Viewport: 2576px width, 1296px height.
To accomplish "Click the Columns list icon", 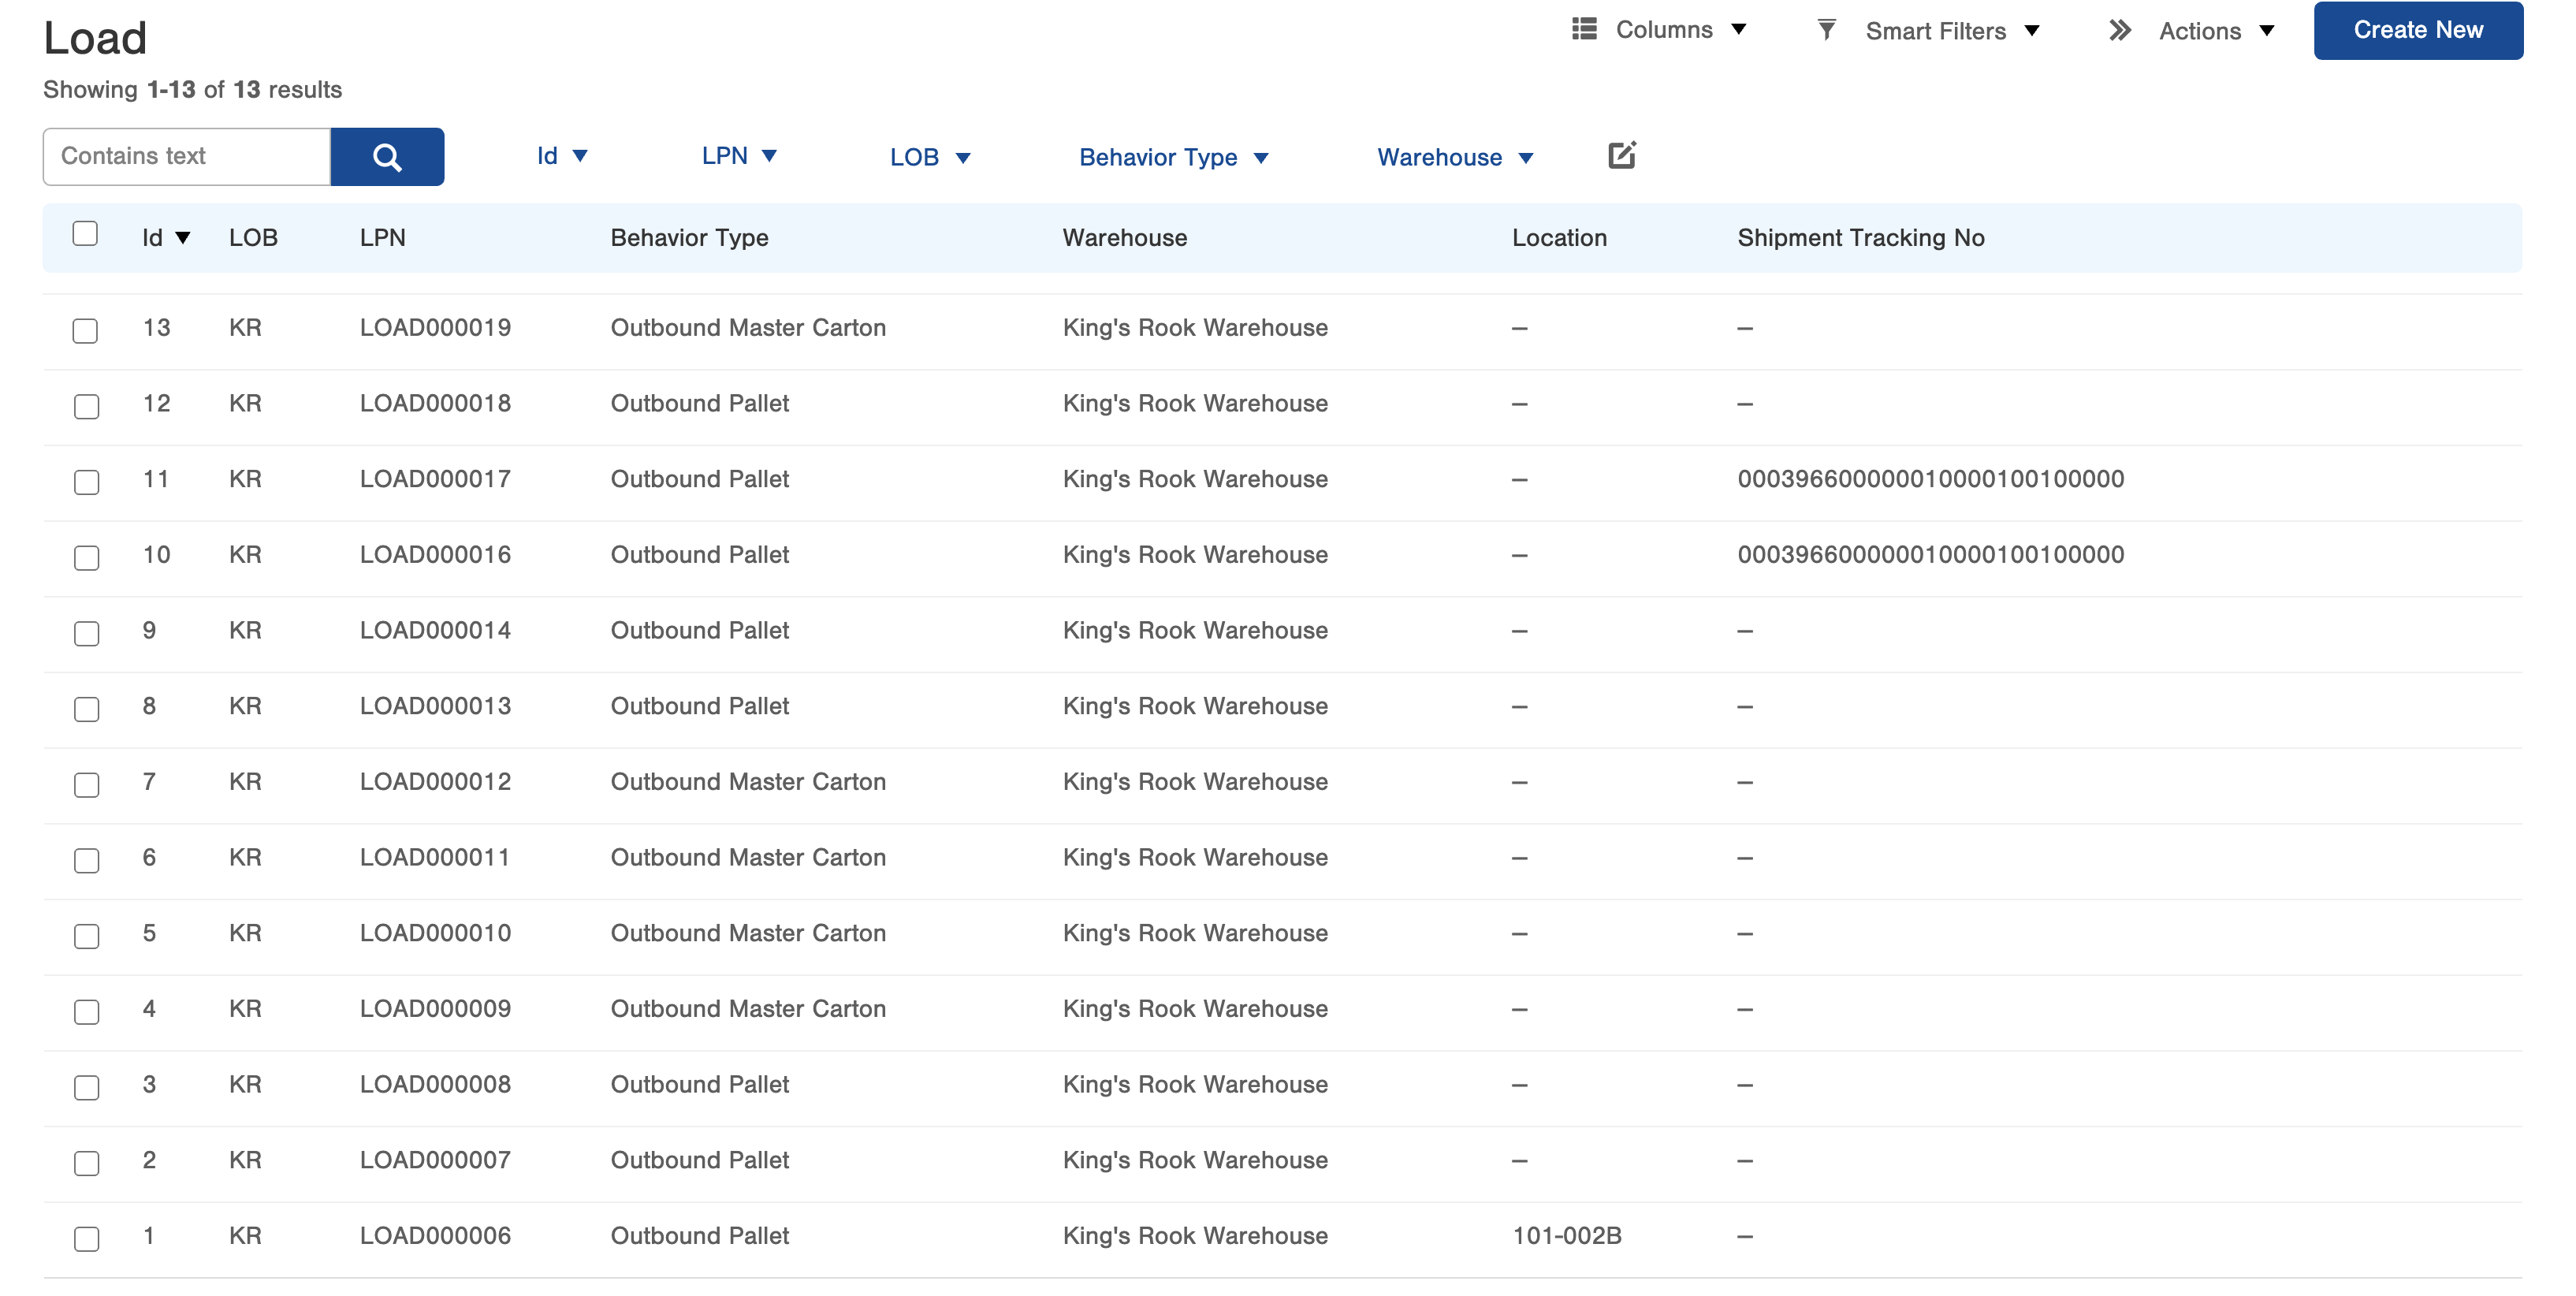I will (1584, 29).
